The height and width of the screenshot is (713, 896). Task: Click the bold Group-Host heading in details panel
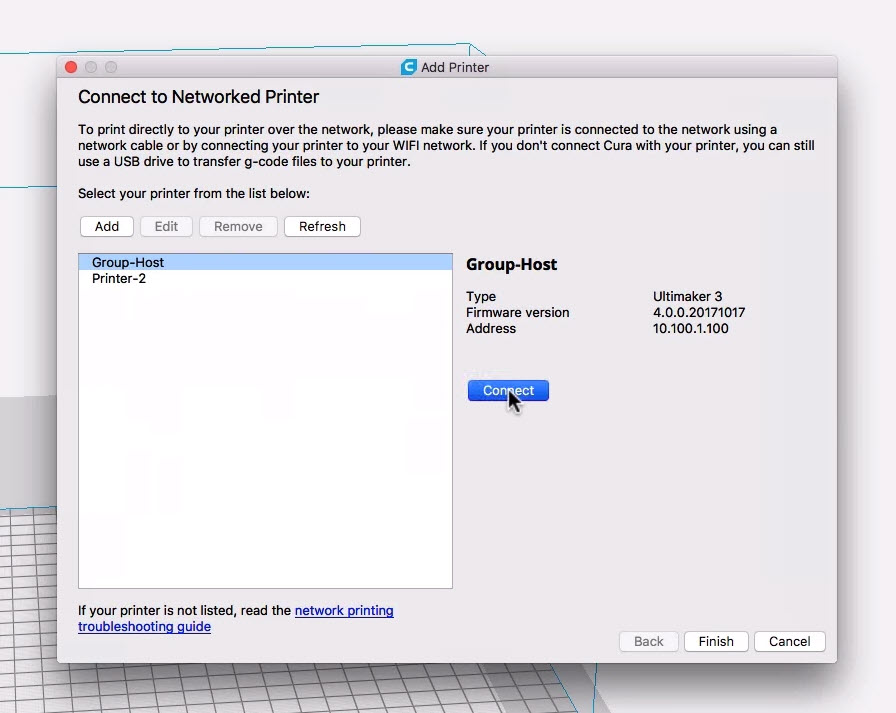coord(512,265)
